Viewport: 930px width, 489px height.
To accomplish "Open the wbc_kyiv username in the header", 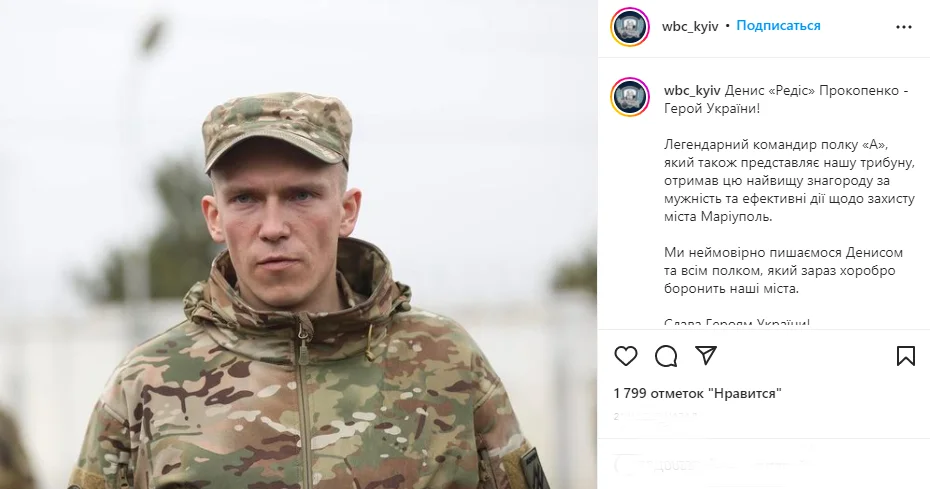I will (690, 26).
